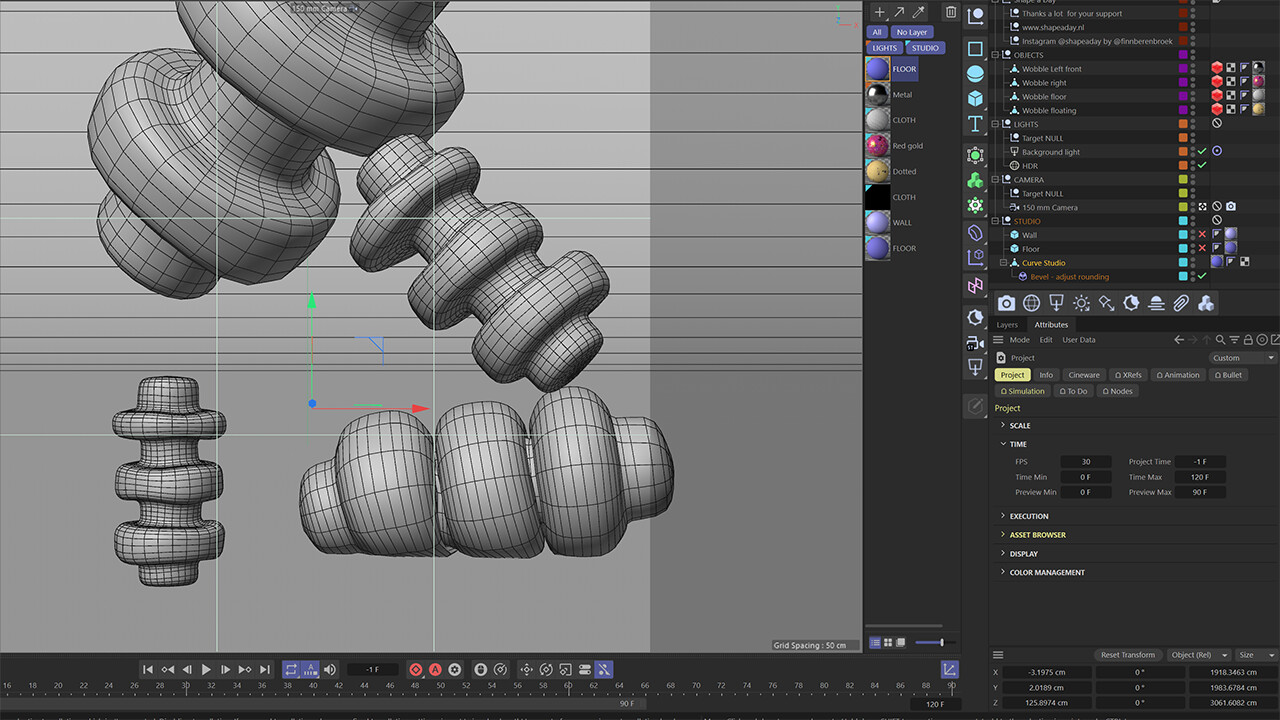
Task: Click the Reset Transform button
Action: 1128,655
